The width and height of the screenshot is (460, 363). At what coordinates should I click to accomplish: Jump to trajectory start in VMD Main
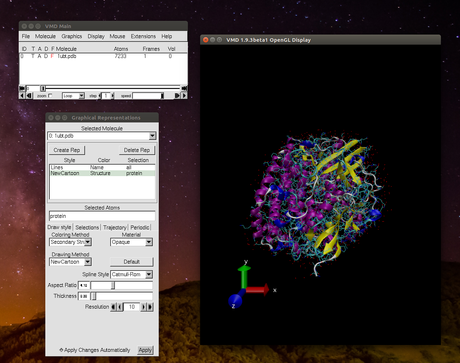[x=22, y=88]
